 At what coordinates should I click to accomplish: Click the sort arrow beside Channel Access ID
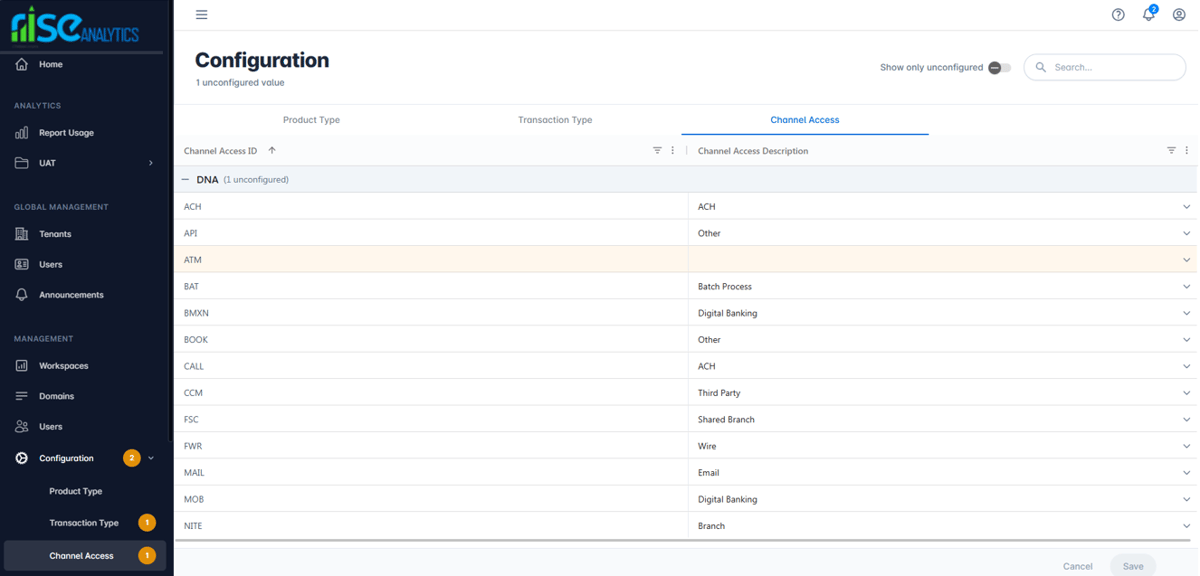(x=272, y=151)
